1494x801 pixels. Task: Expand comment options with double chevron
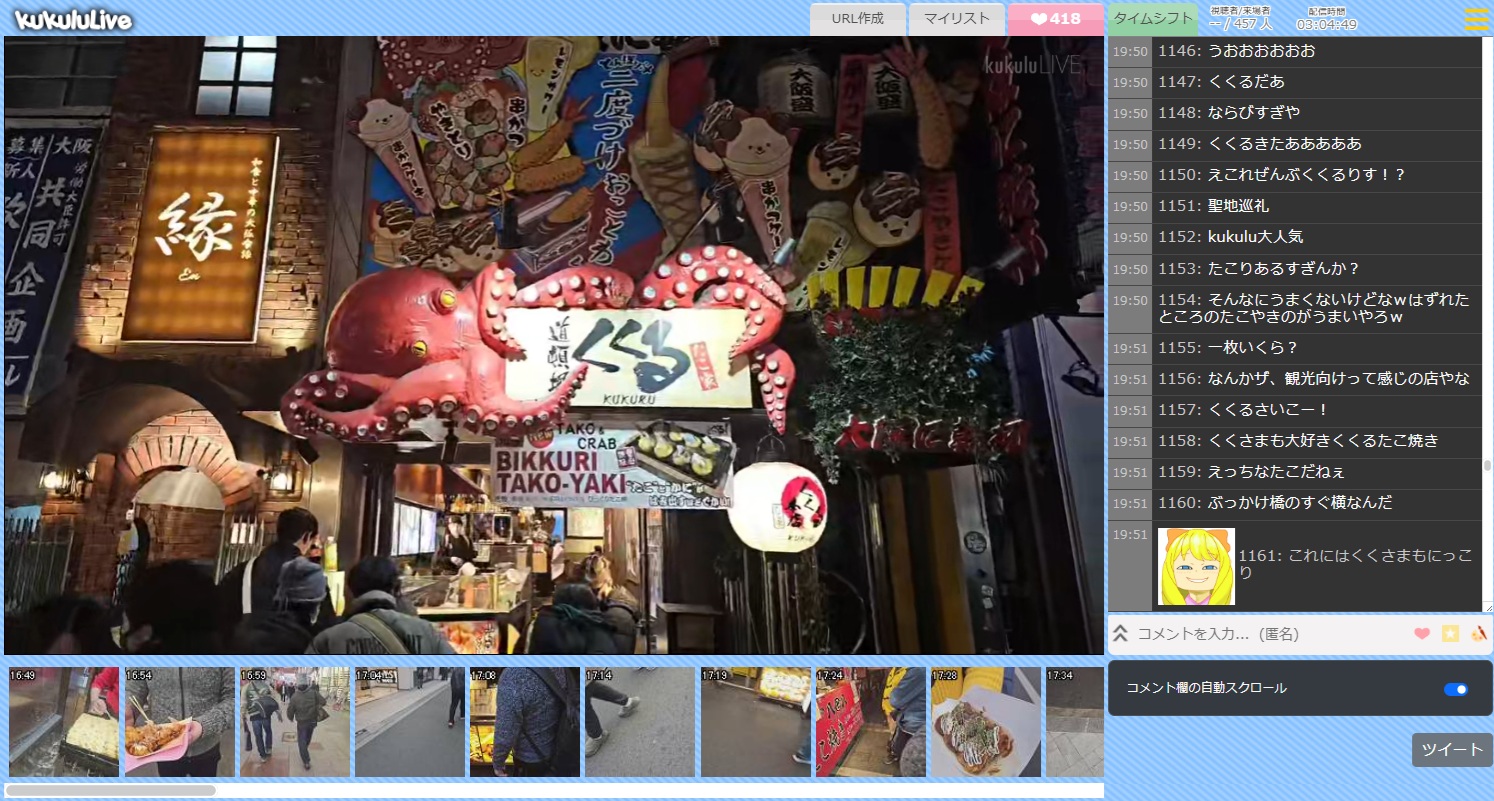(x=1121, y=633)
